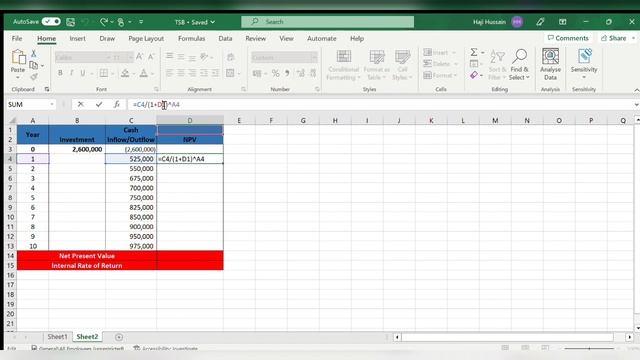Viewport: 640px width, 360px height.
Task: Switch to the Formulas tab
Action: pyautogui.click(x=191, y=38)
